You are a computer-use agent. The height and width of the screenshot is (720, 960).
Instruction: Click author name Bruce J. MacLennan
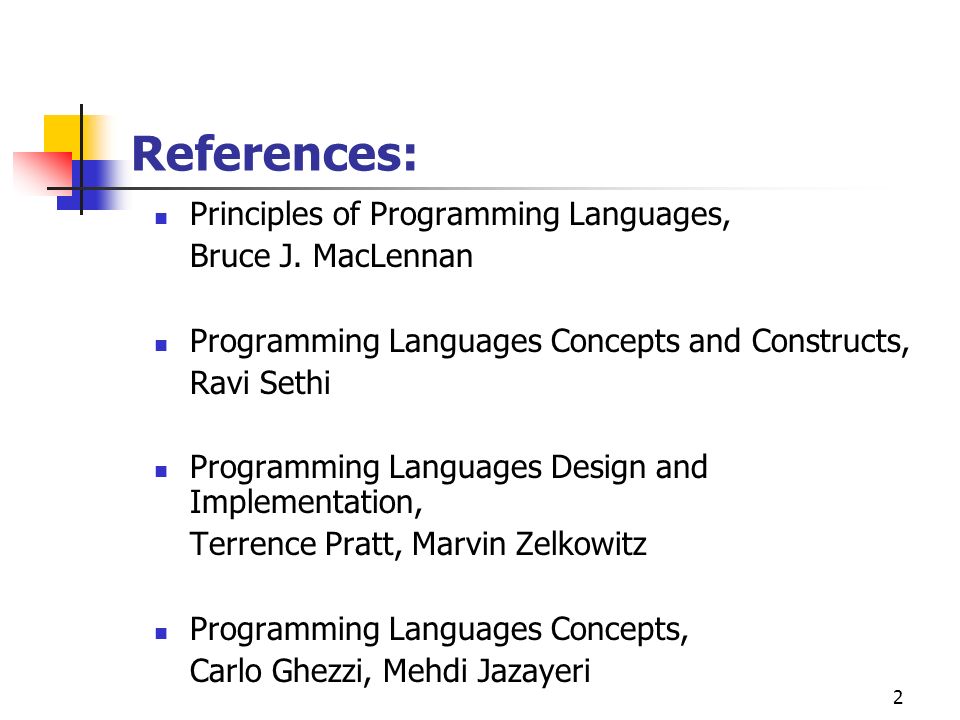331,256
